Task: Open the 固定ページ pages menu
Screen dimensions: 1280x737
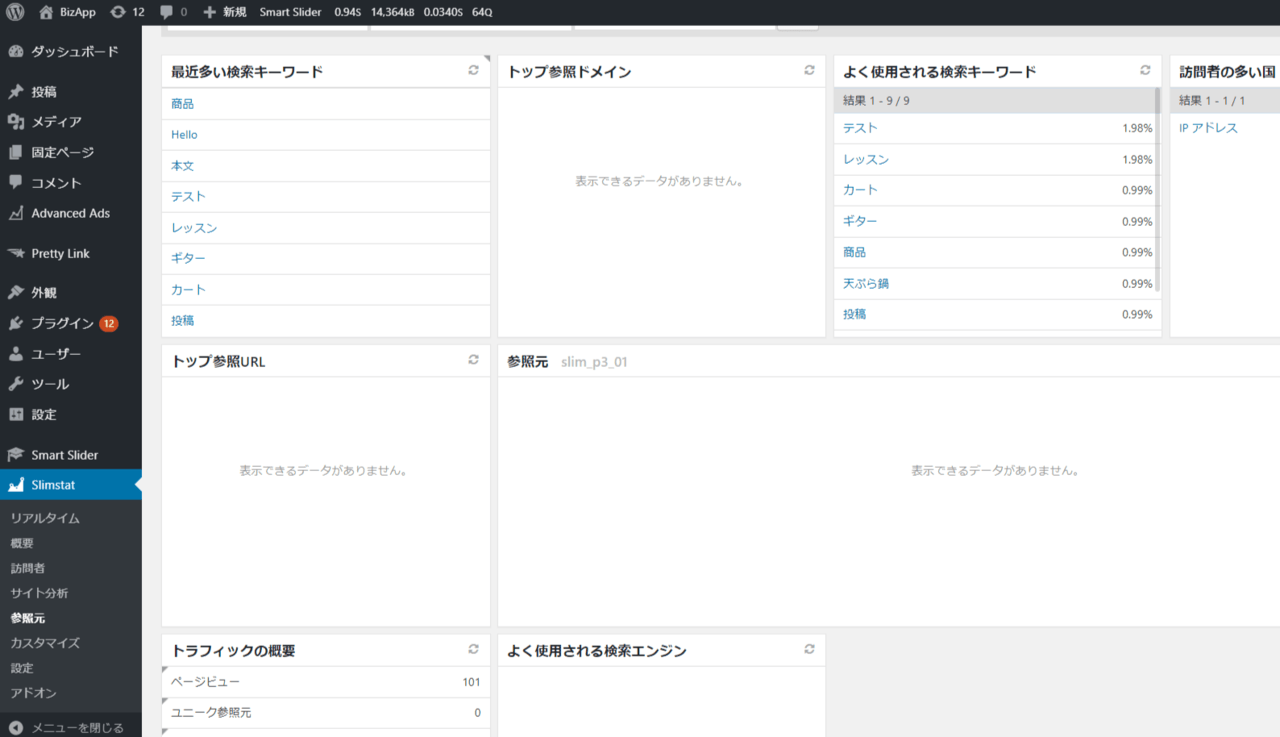Action: [71, 153]
